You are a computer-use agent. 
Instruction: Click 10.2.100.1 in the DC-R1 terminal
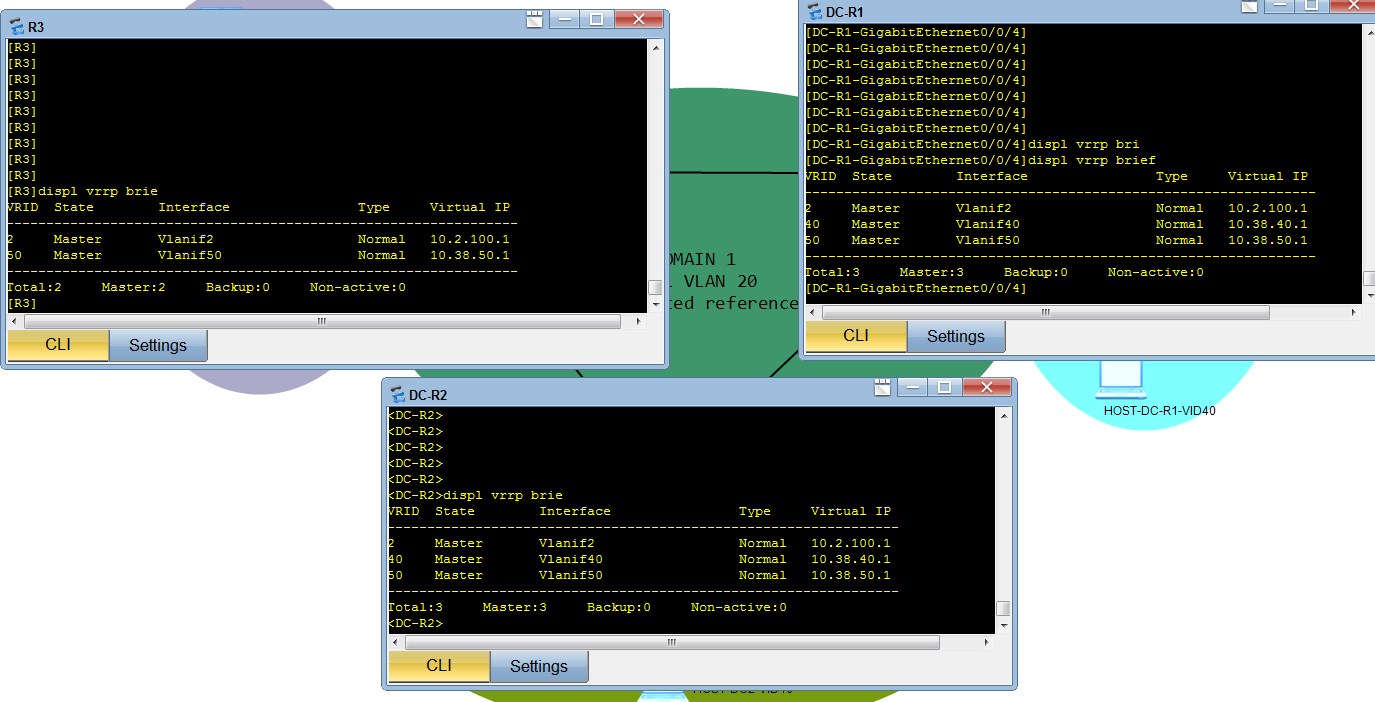coord(1268,208)
